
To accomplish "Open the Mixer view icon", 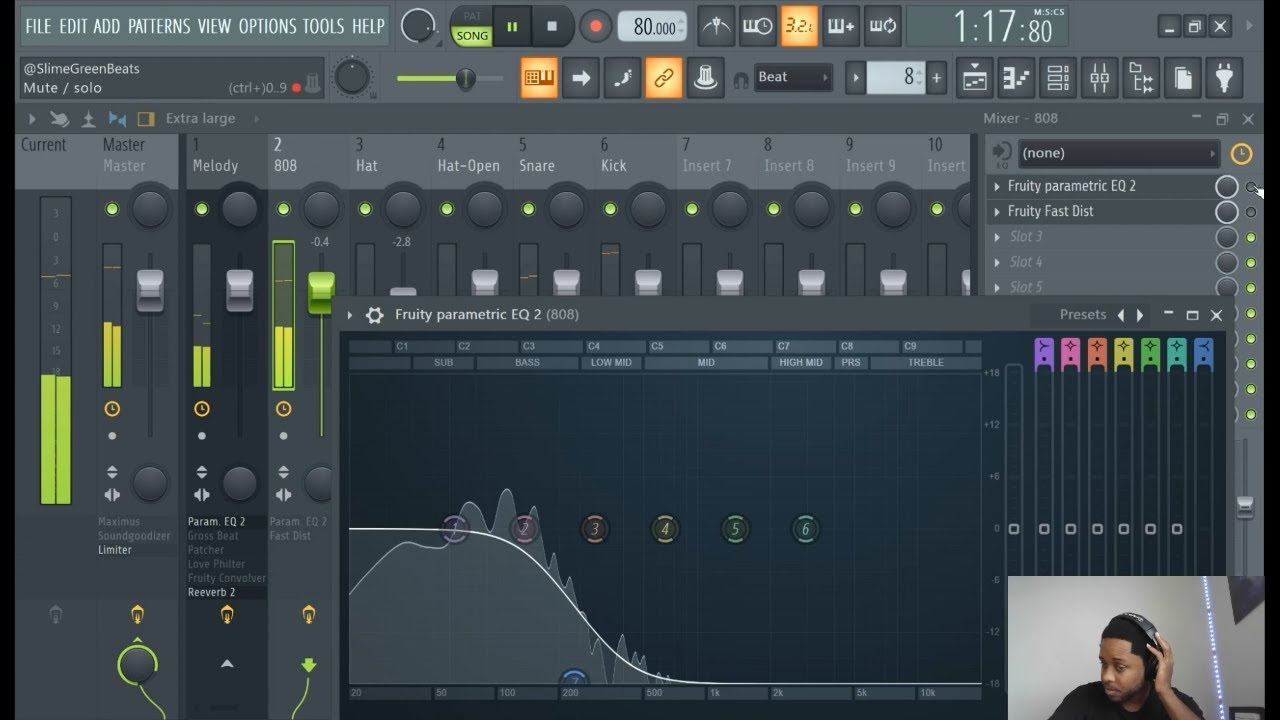I will [x=1099, y=78].
